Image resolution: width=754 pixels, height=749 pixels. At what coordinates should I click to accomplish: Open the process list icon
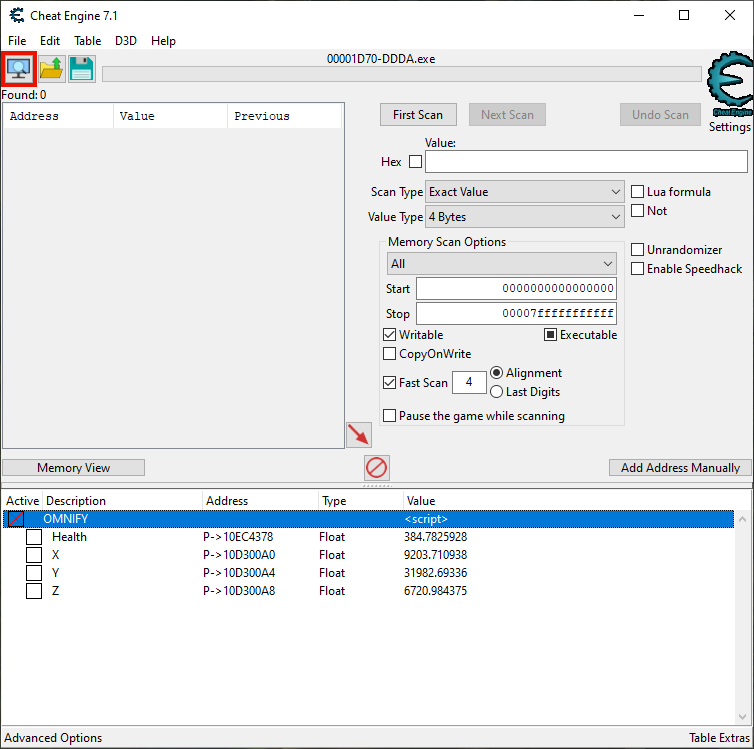pos(19,69)
